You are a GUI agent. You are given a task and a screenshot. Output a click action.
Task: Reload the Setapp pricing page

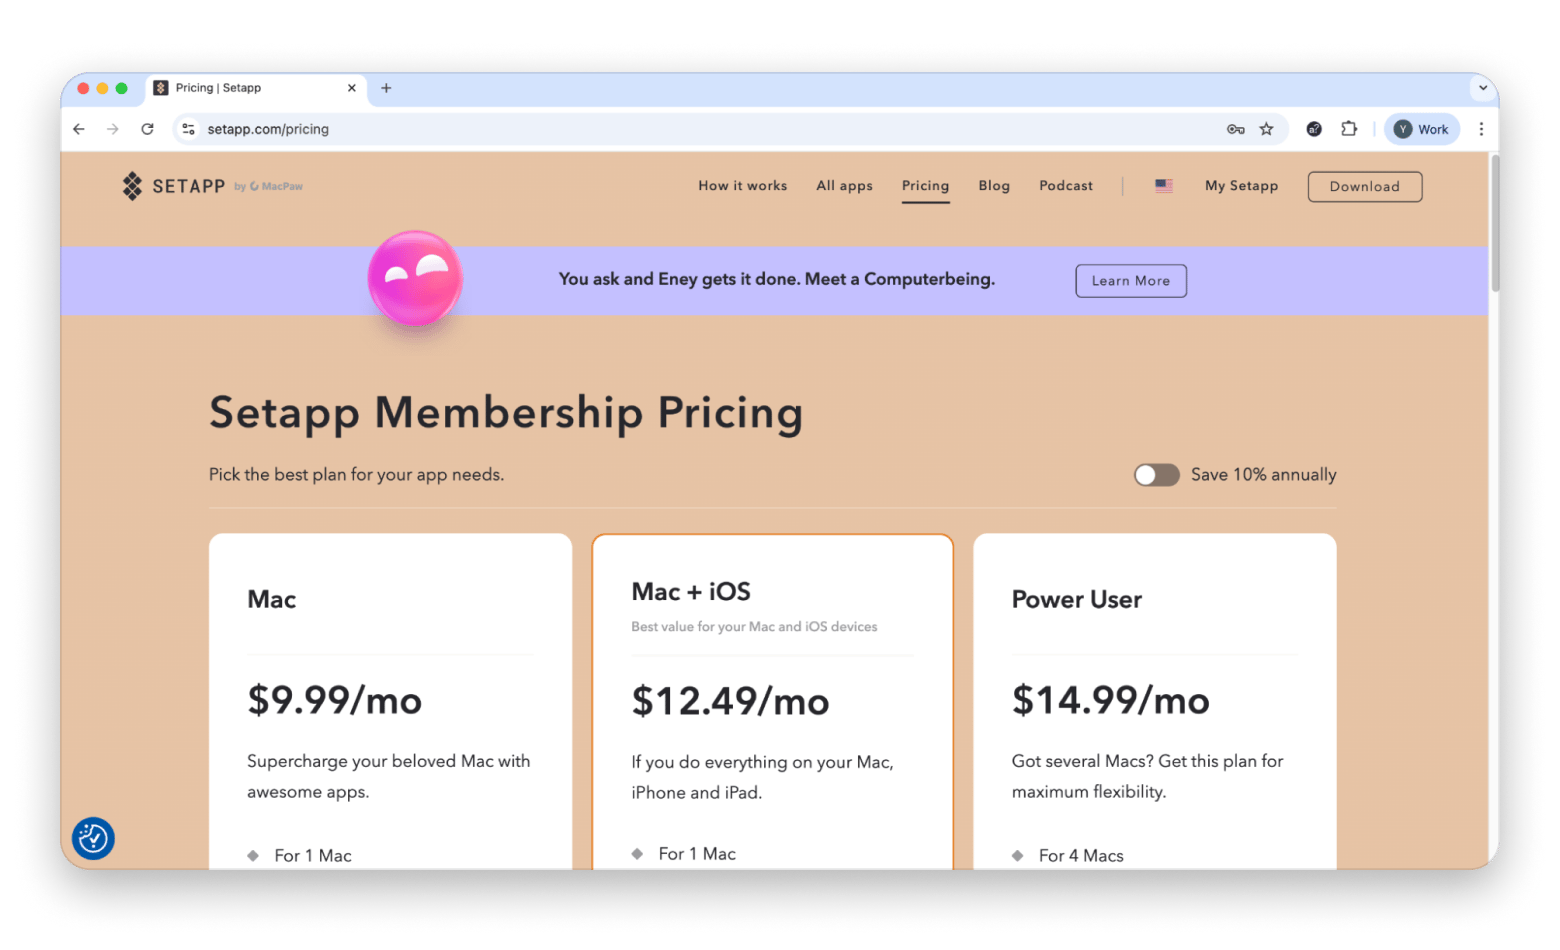coord(147,129)
